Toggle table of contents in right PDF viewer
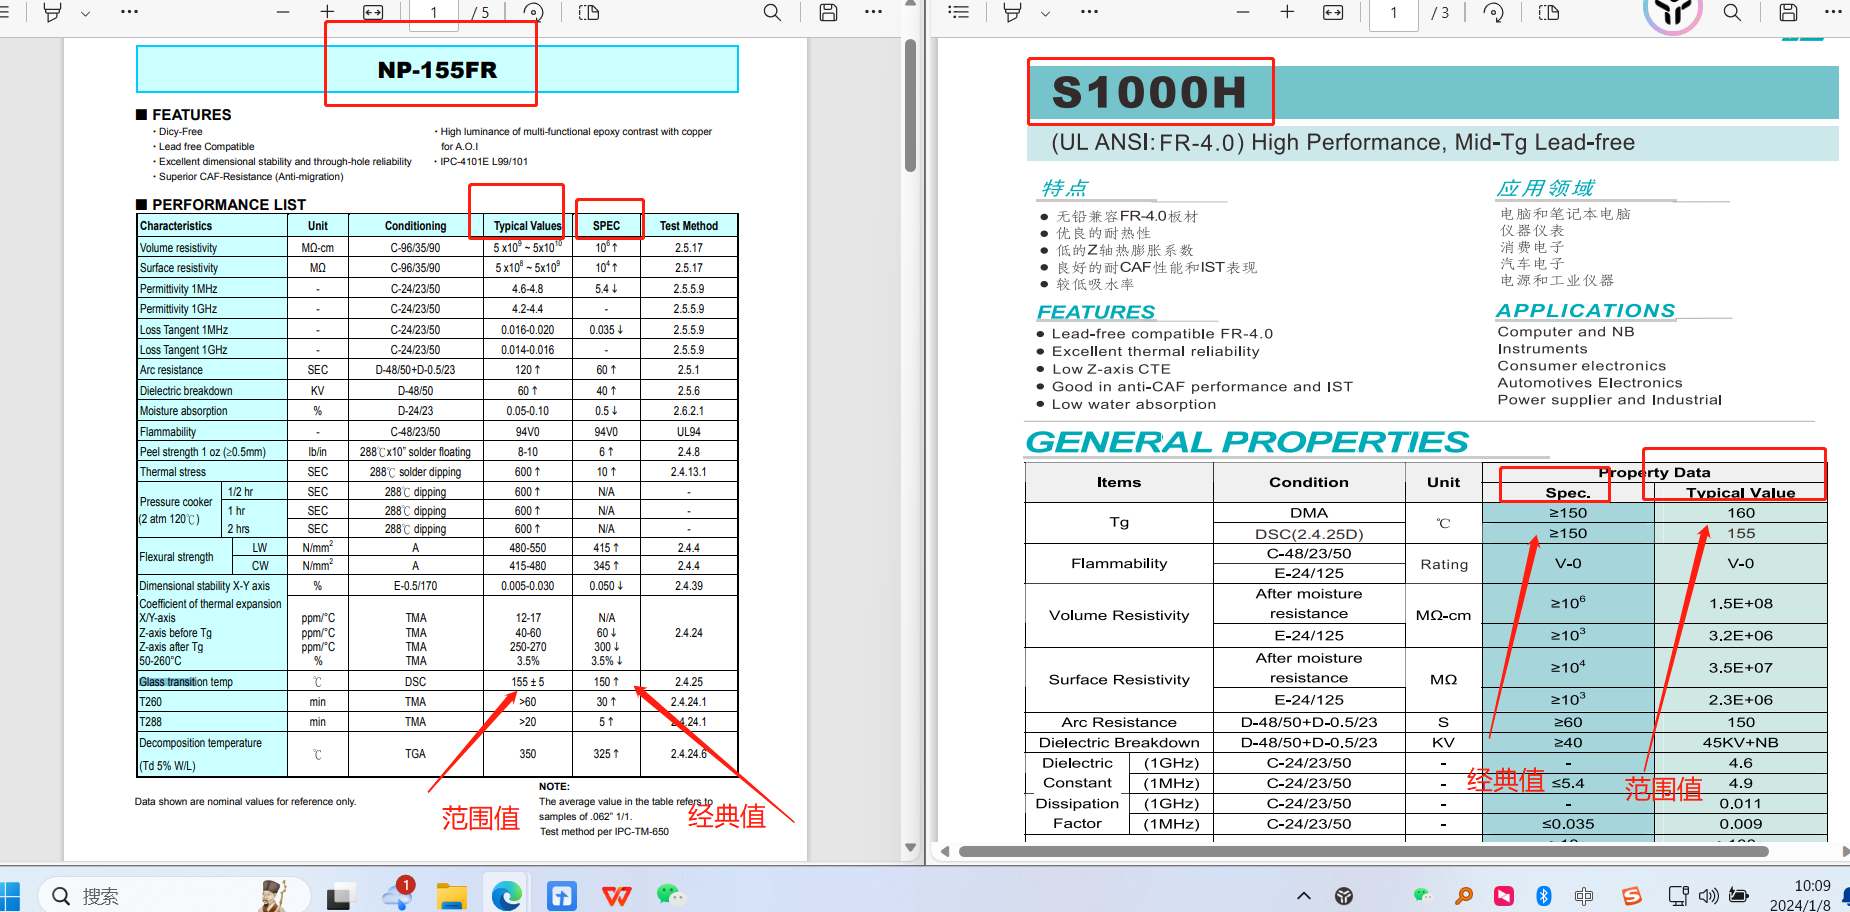Viewport: 1850px width, 912px height. pyautogui.click(x=958, y=12)
